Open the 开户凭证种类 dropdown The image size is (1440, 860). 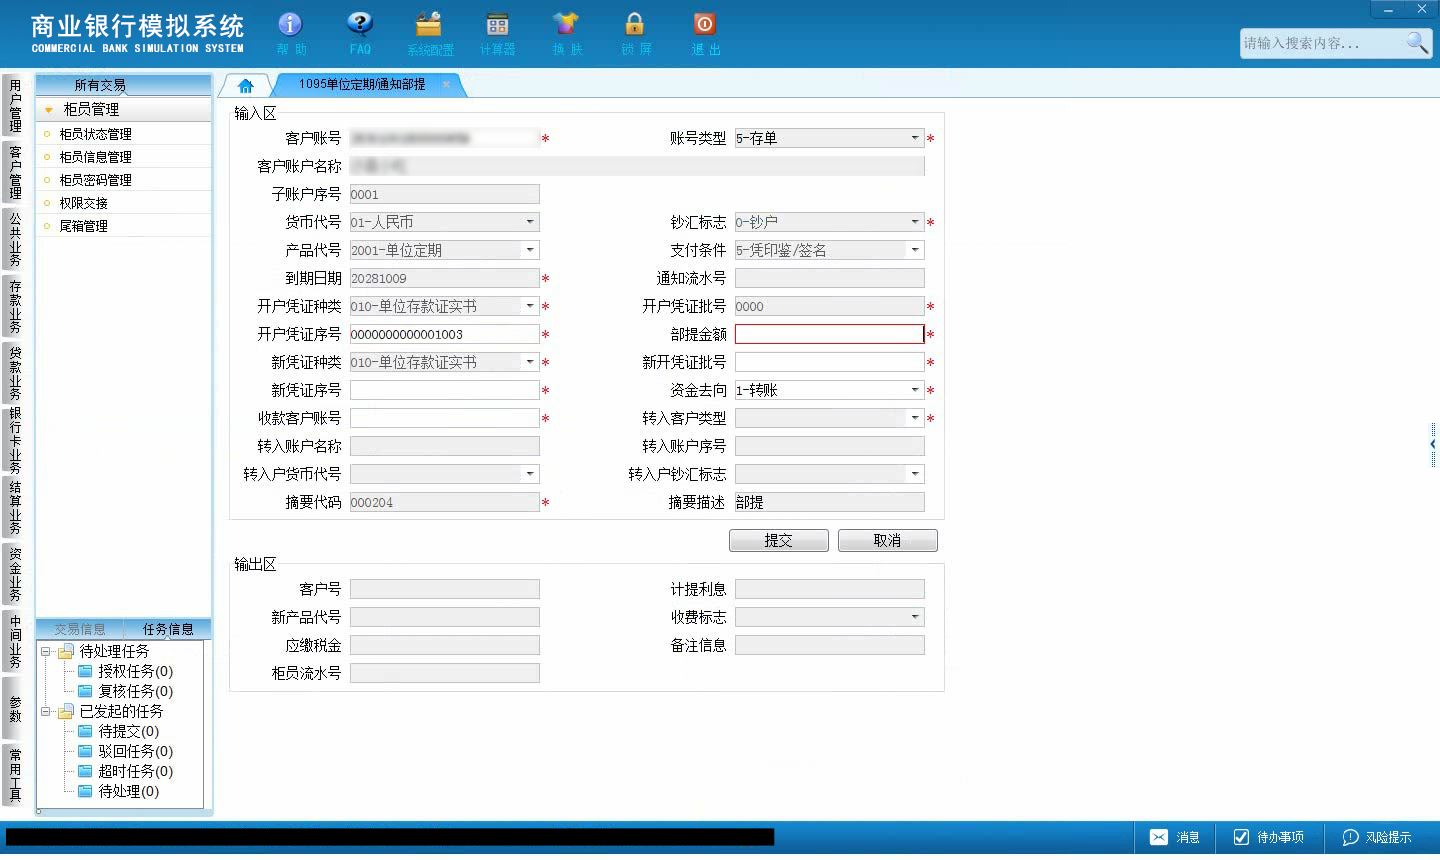[x=530, y=306]
